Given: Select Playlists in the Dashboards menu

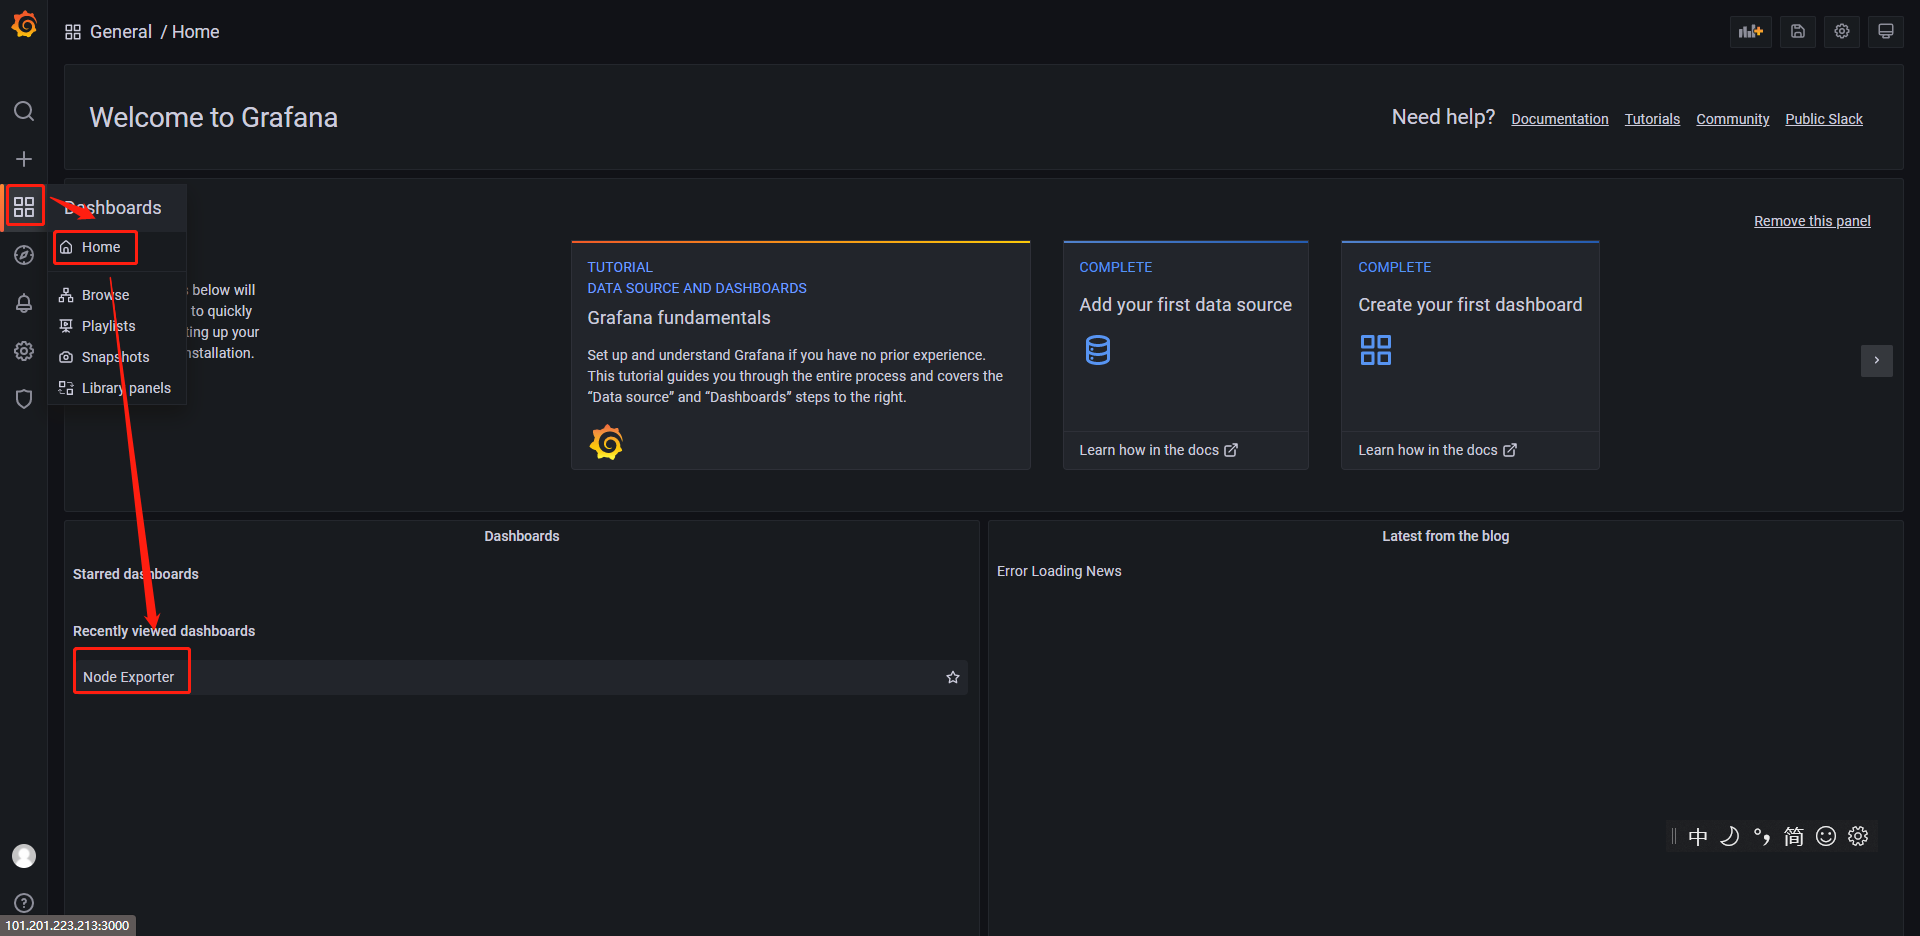Looking at the screenshot, I should tap(117, 326).
